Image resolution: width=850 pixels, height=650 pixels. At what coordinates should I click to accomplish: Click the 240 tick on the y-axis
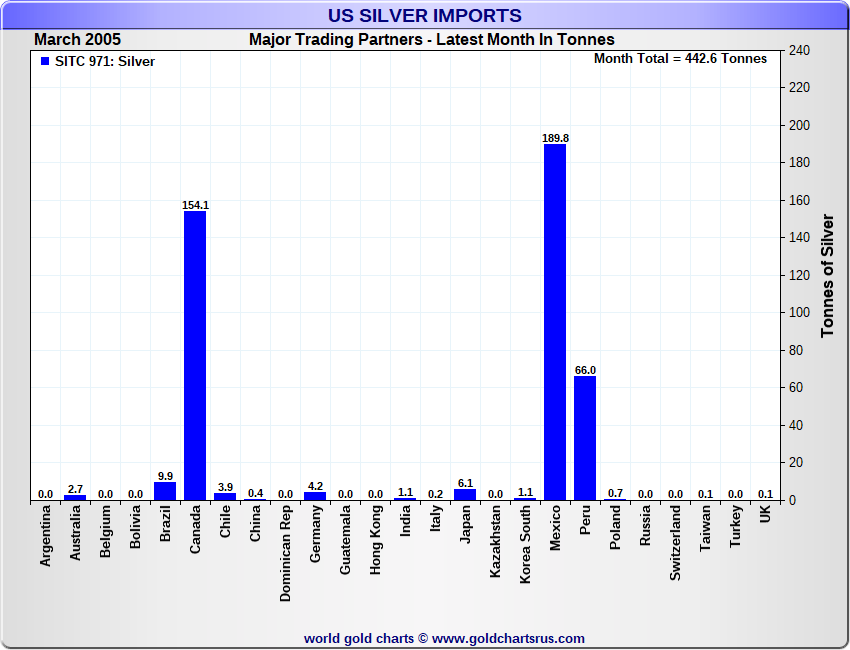[x=799, y=50]
